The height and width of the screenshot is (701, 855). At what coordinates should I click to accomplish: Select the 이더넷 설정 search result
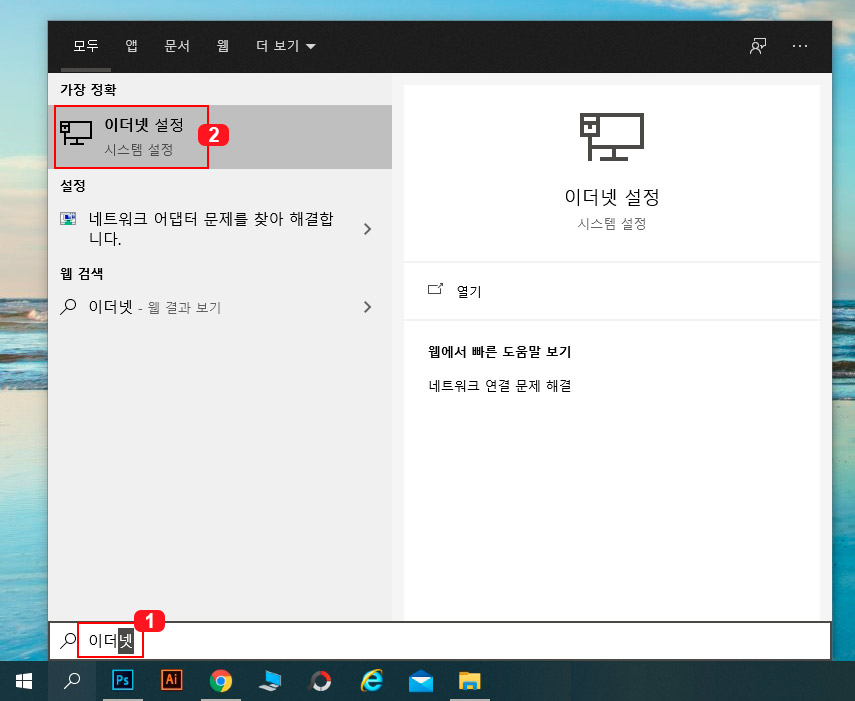(x=130, y=133)
